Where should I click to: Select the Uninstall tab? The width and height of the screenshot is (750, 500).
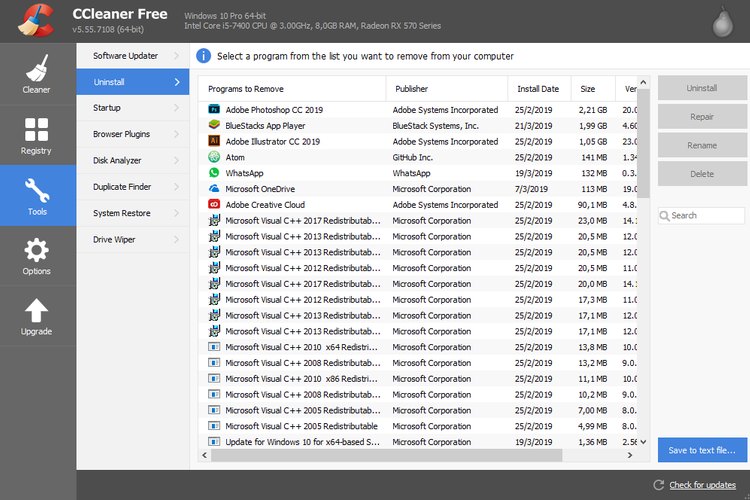(x=133, y=82)
